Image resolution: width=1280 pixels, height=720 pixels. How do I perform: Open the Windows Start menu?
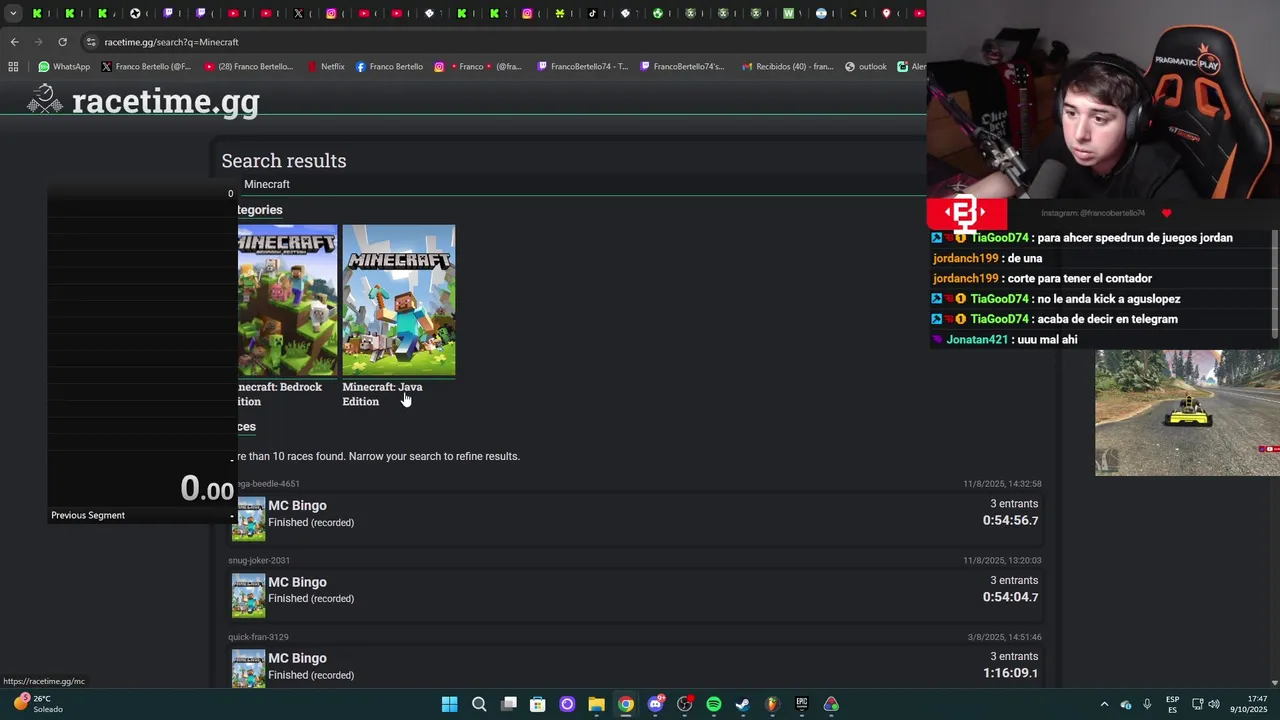click(449, 704)
